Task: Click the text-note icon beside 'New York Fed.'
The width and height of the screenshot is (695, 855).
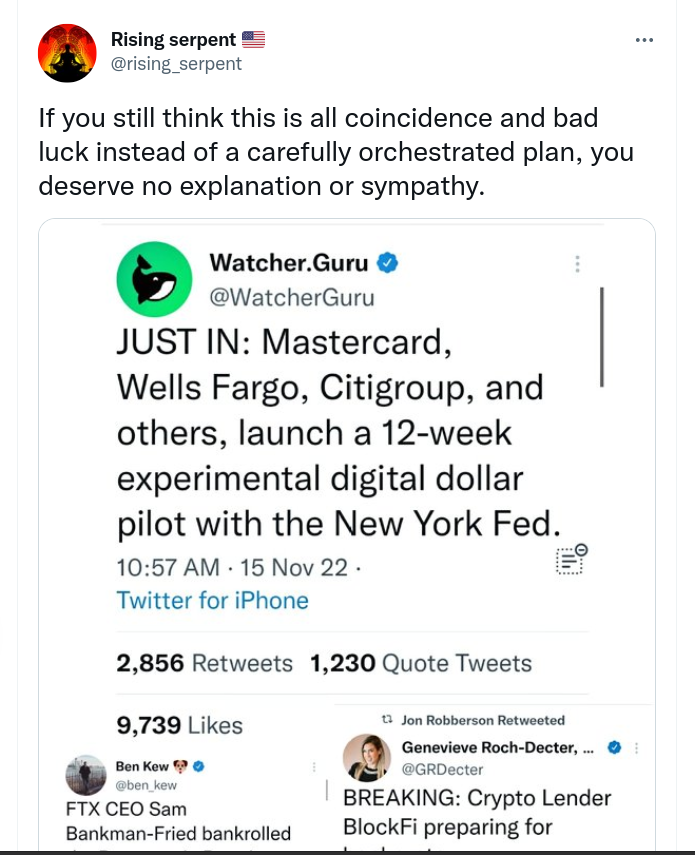Action: point(571,560)
